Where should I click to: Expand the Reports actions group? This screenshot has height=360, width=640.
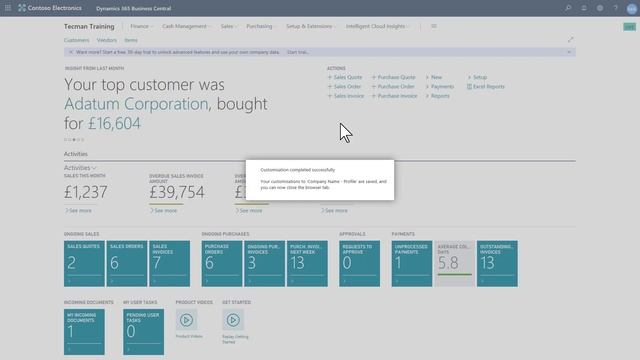point(437,96)
